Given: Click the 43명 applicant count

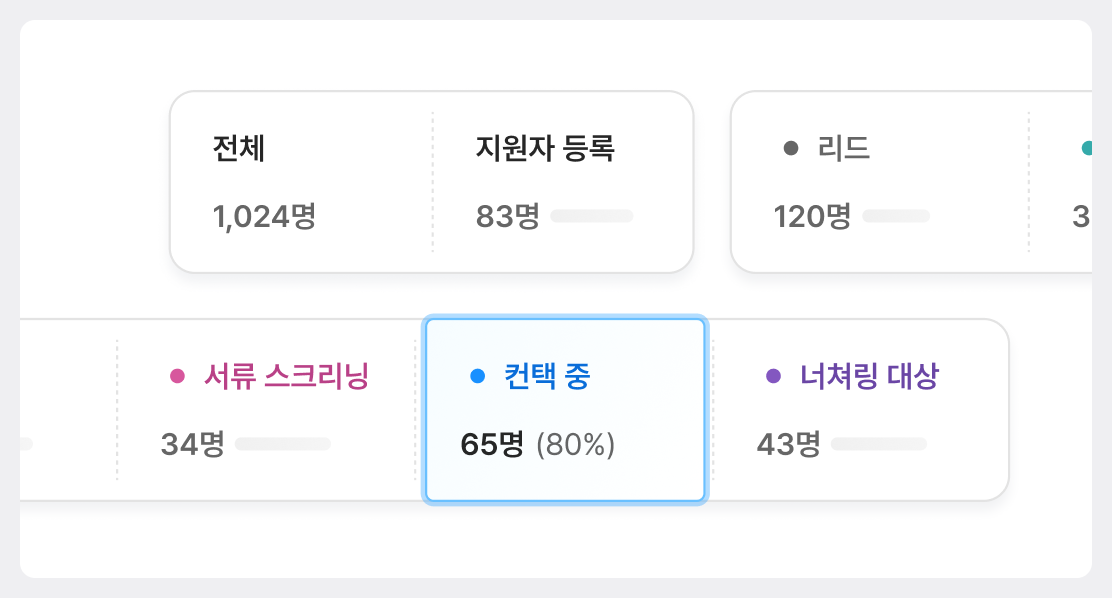Looking at the screenshot, I should point(789,444).
